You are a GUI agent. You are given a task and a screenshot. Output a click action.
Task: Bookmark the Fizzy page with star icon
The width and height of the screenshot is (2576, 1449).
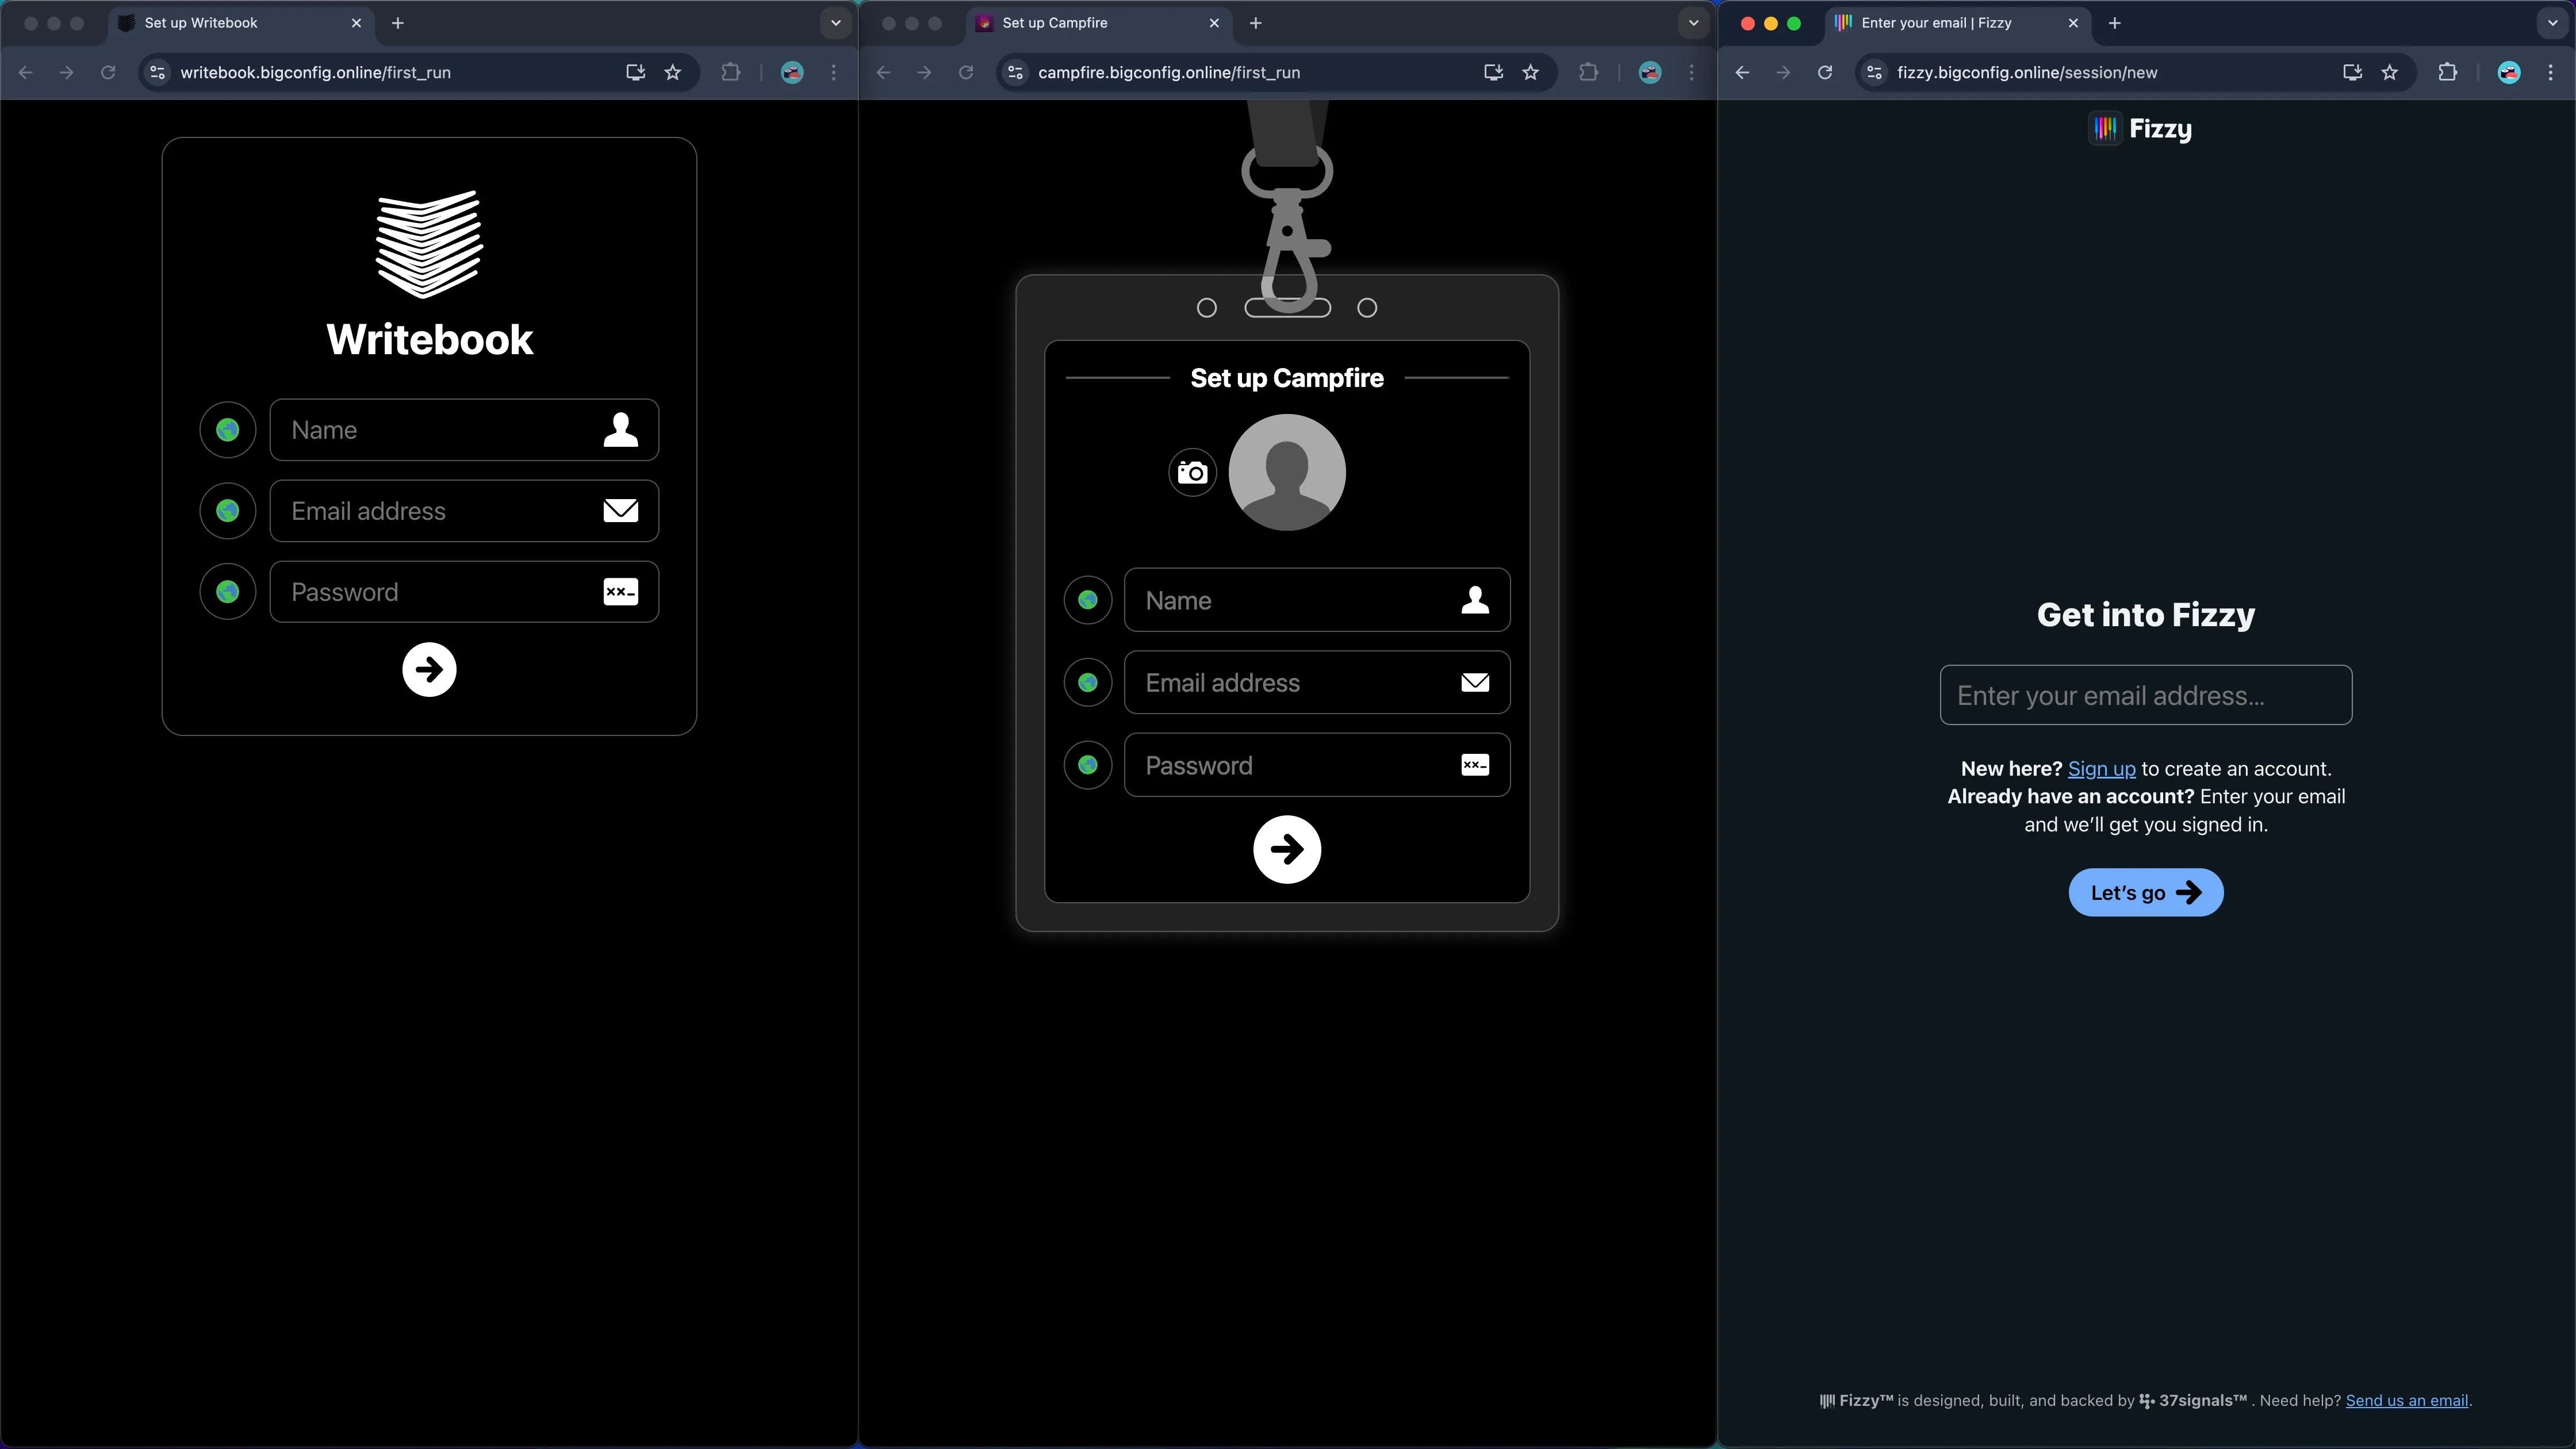pyautogui.click(x=2389, y=72)
